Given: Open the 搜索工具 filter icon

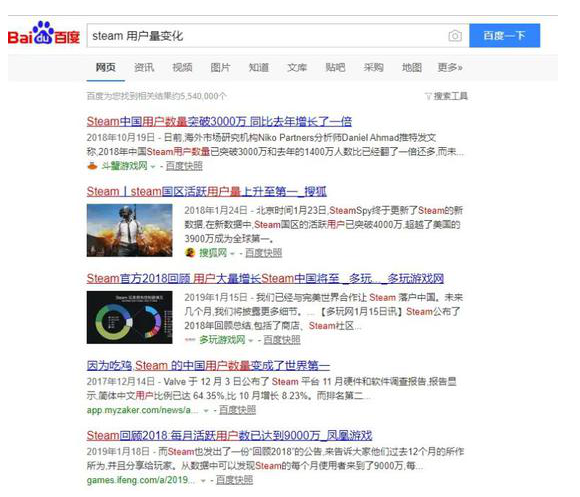Looking at the screenshot, I should [x=428, y=97].
